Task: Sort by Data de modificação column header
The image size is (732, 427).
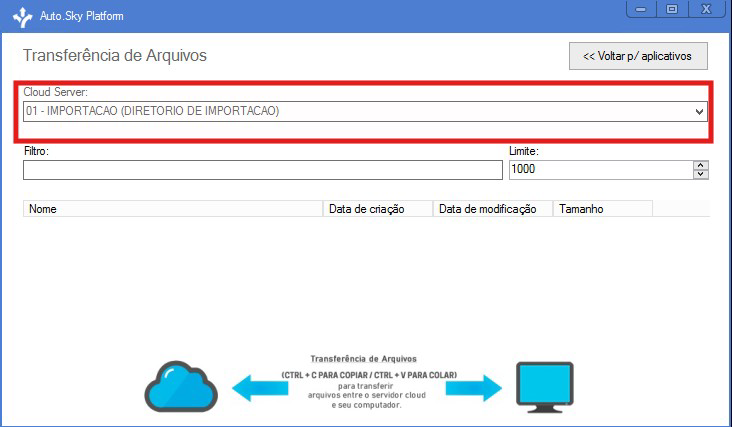Action: pos(492,209)
